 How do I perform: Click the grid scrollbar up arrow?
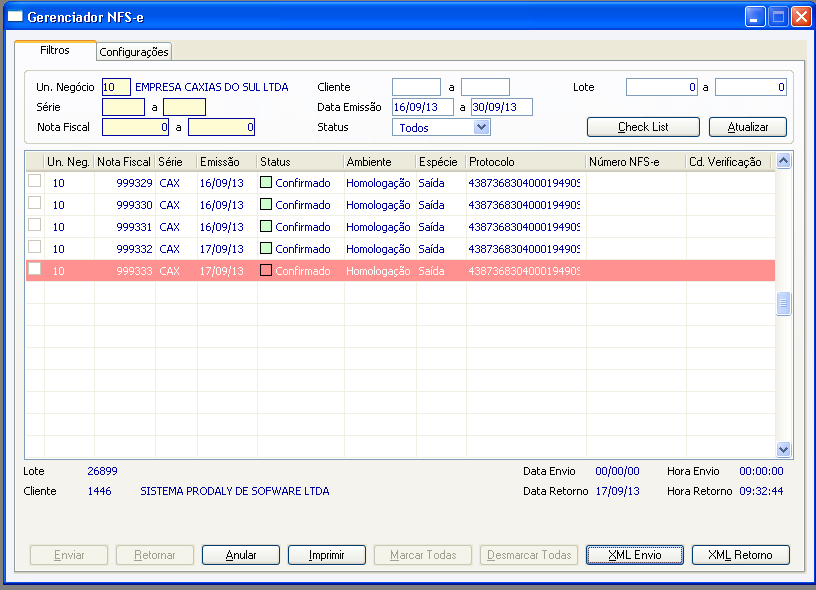click(x=783, y=161)
